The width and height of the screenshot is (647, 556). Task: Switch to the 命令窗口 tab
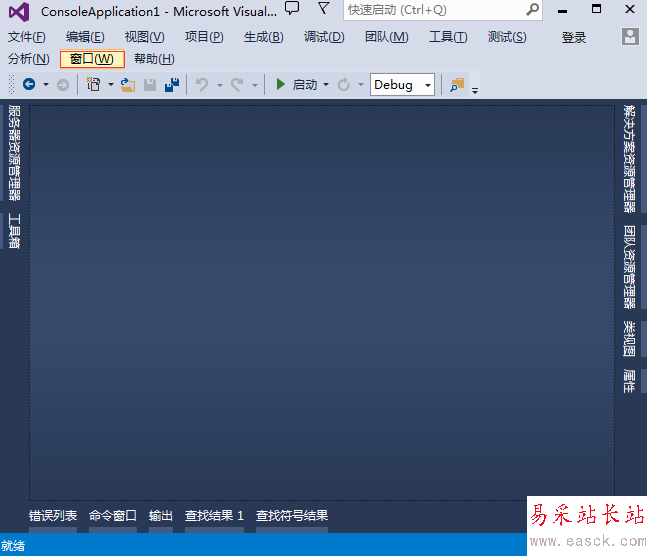coord(113,516)
